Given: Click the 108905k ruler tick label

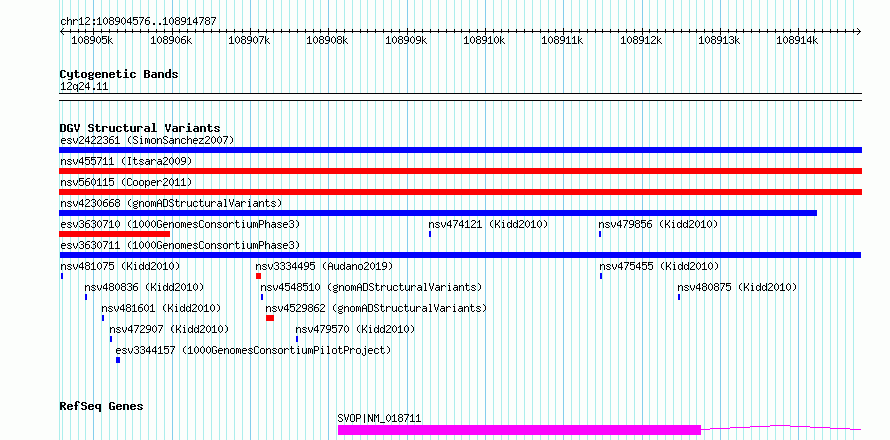Looking at the screenshot, I should point(93,40).
